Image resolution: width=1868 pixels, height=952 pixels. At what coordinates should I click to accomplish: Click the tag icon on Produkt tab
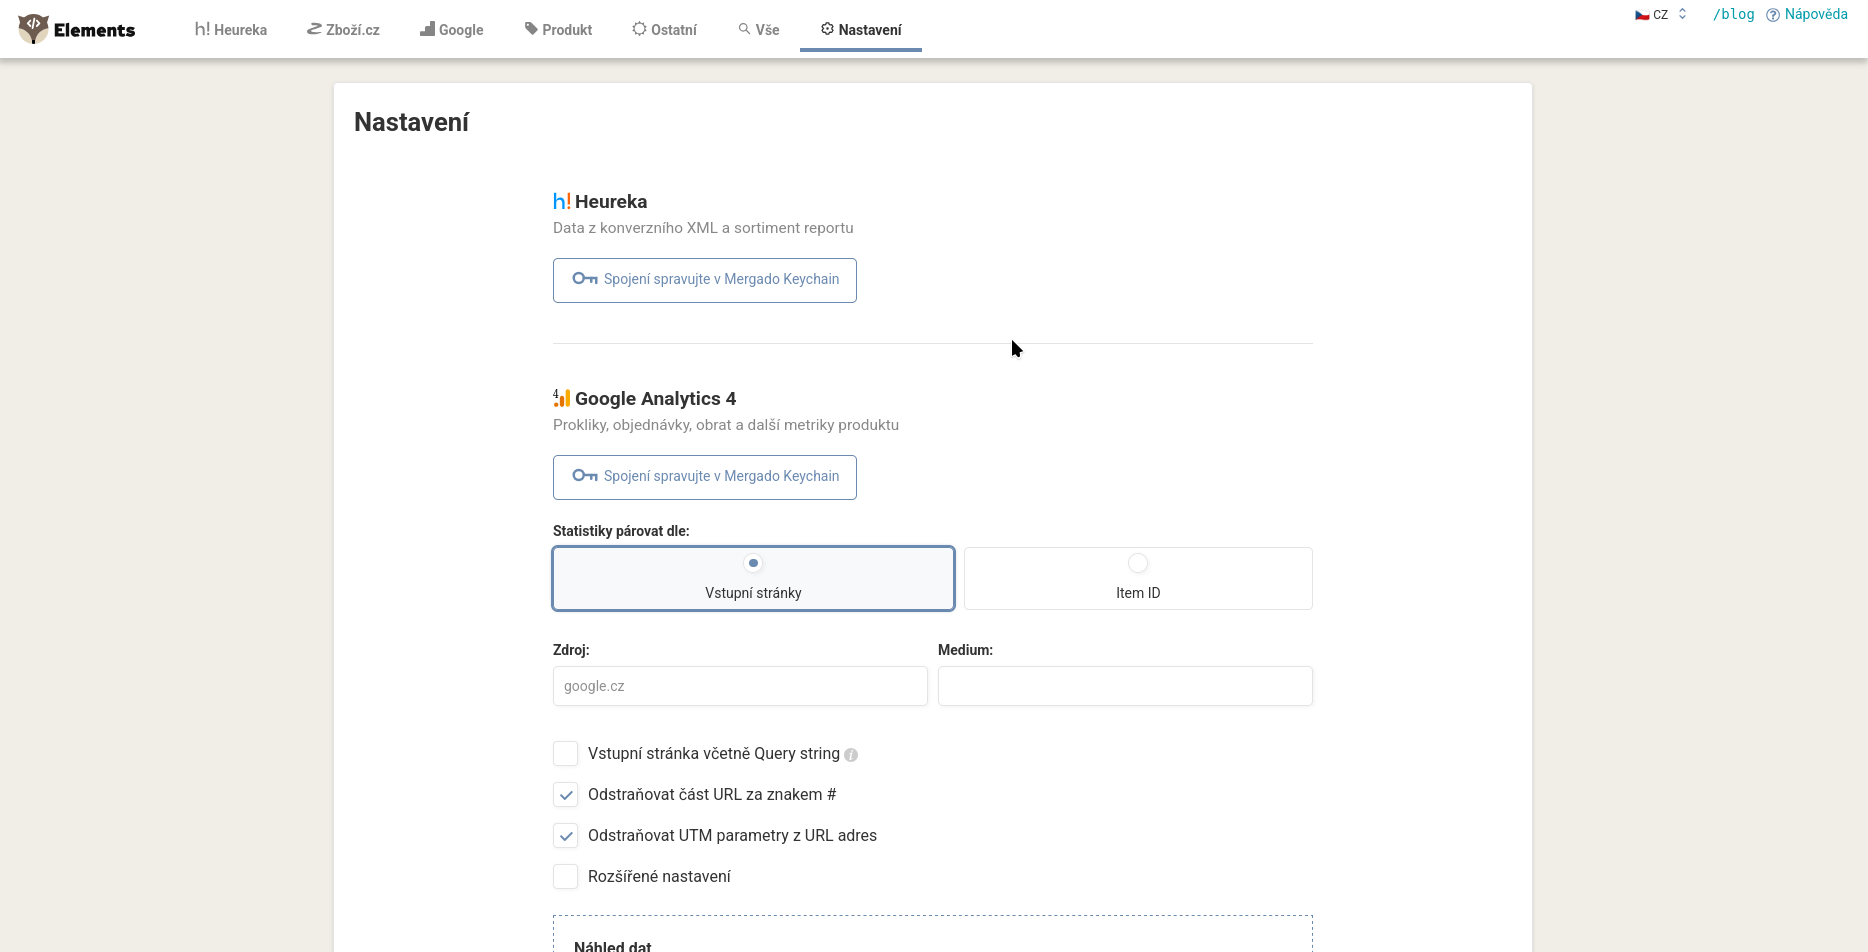531,29
